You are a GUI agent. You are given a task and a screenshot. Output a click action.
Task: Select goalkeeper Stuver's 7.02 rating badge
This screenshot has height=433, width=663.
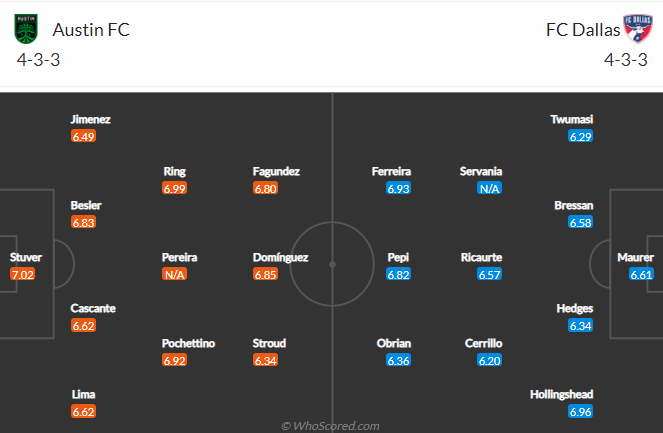(x=22, y=274)
